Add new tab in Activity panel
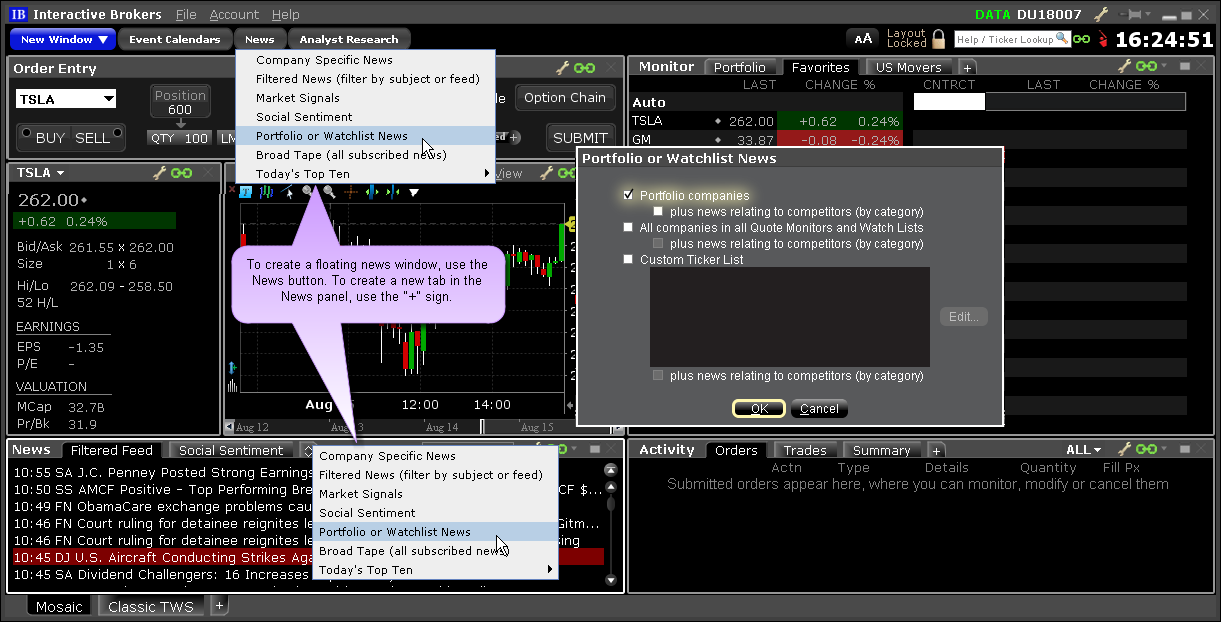The image size is (1221, 622). pyautogui.click(x=936, y=451)
